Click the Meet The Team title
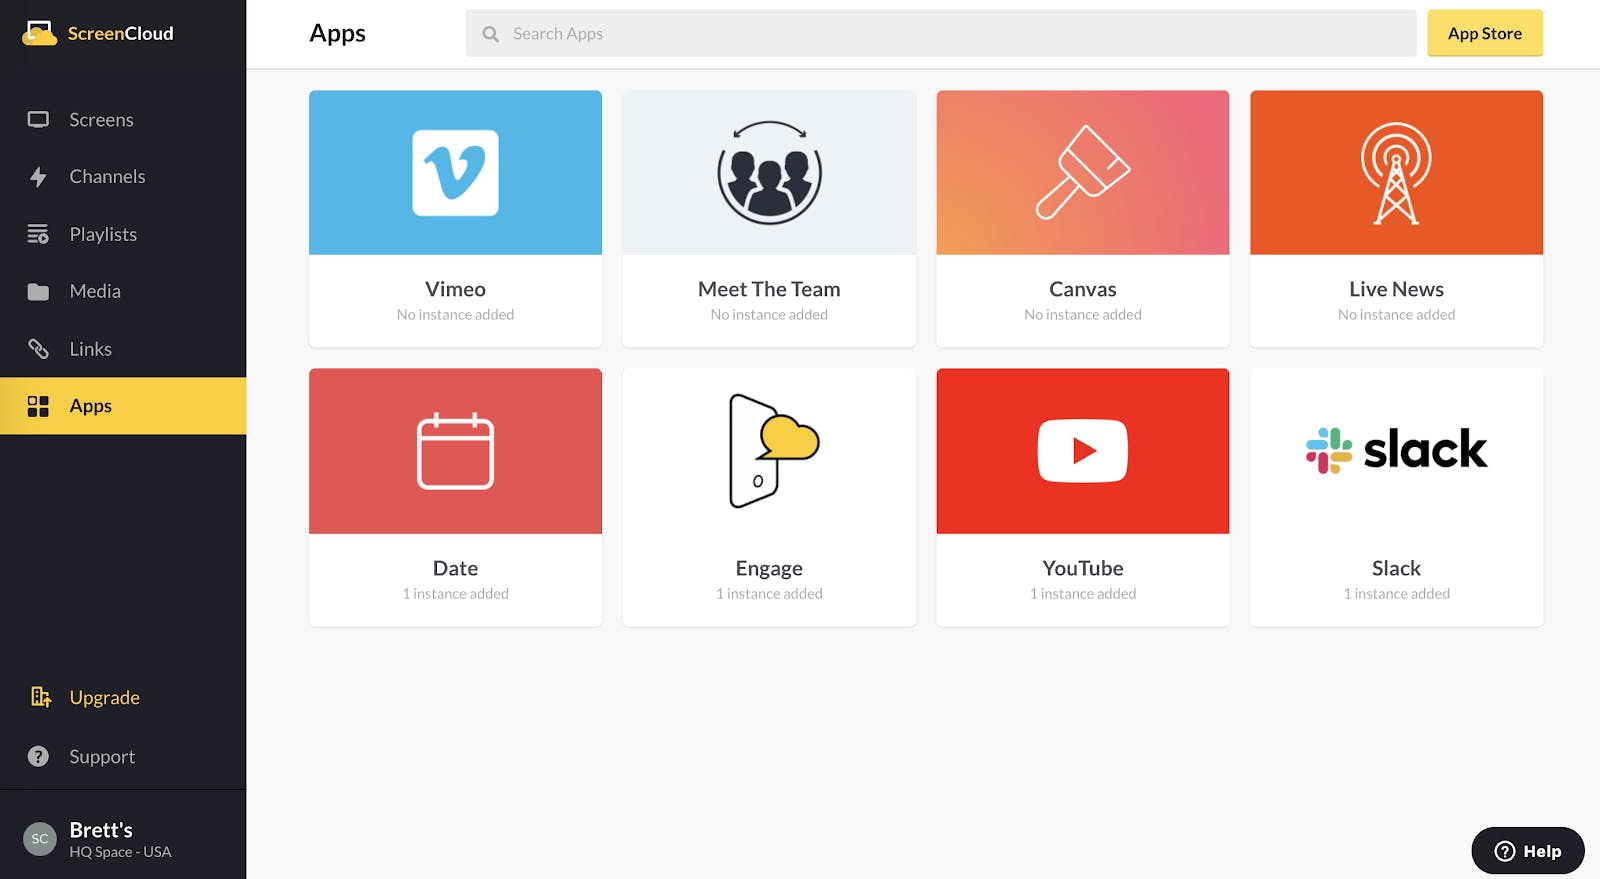 pyautogui.click(x=769, y=289)
